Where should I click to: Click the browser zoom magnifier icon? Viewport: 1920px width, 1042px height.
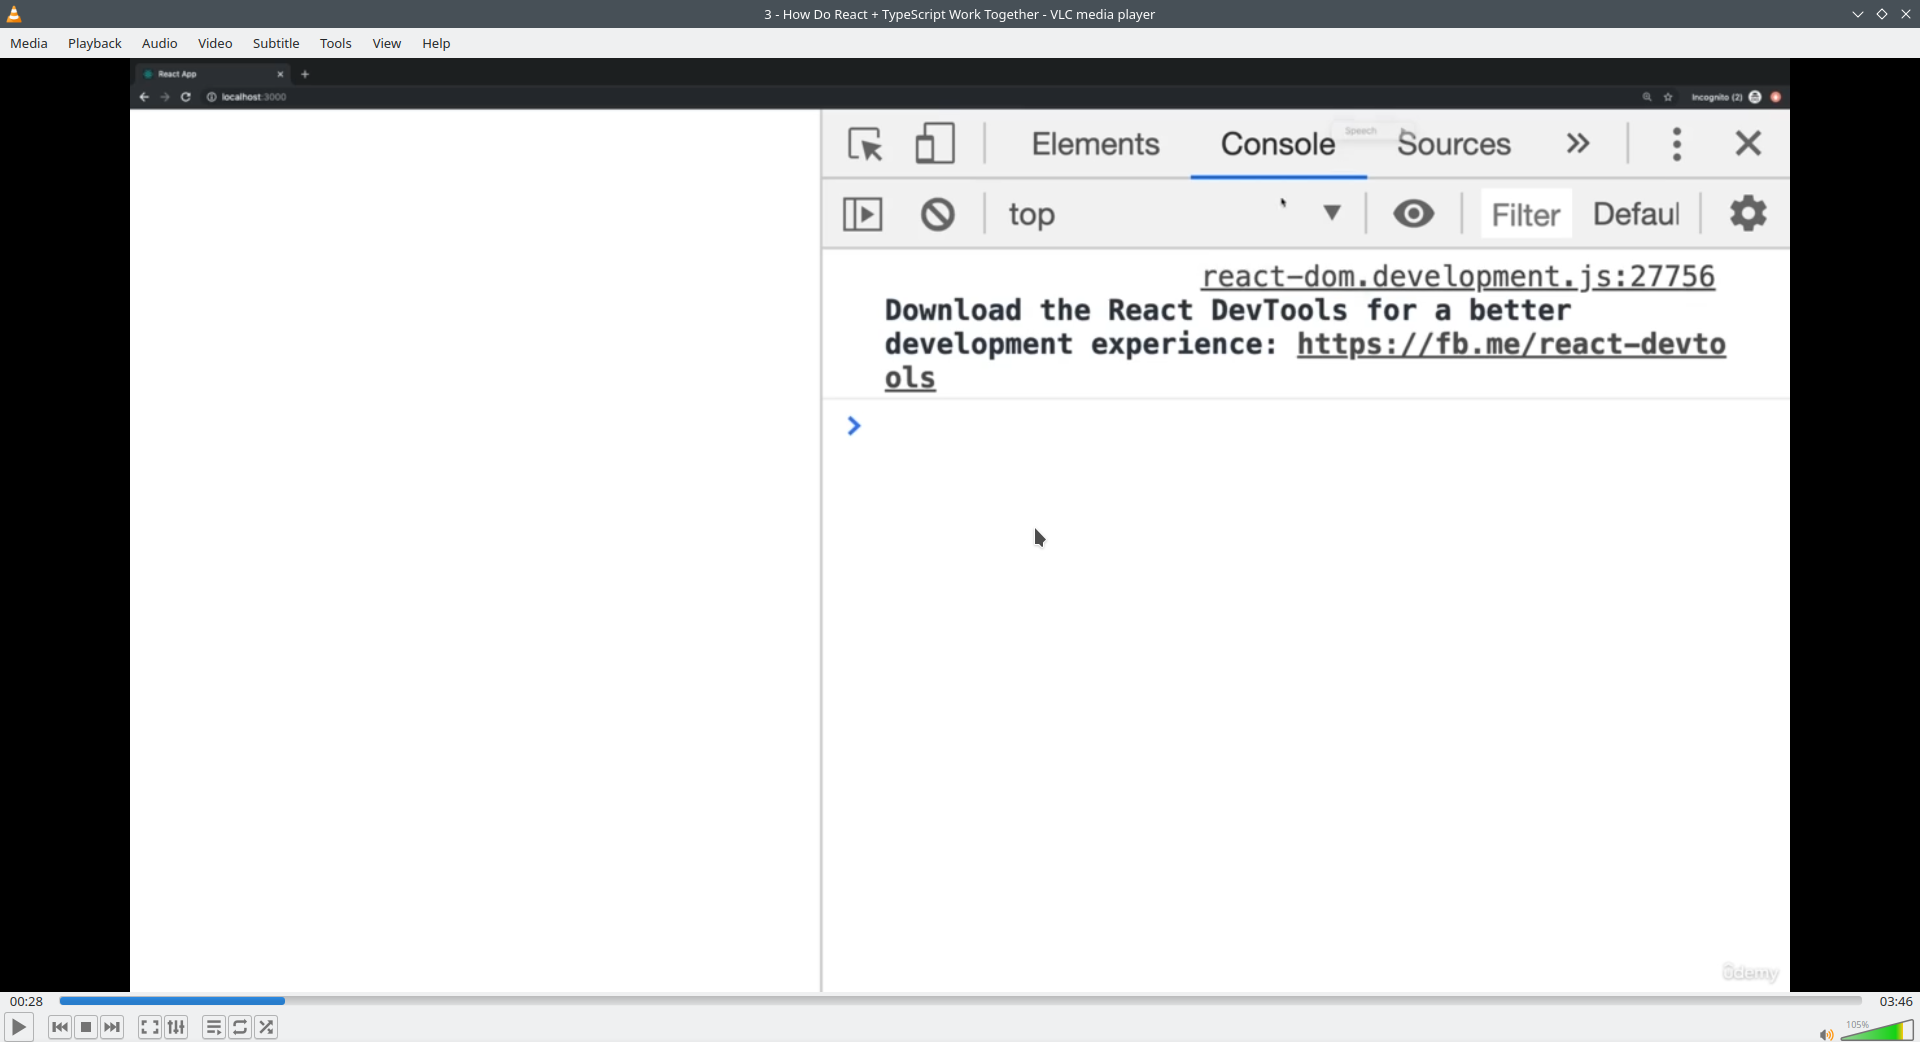pos(1647,97)
